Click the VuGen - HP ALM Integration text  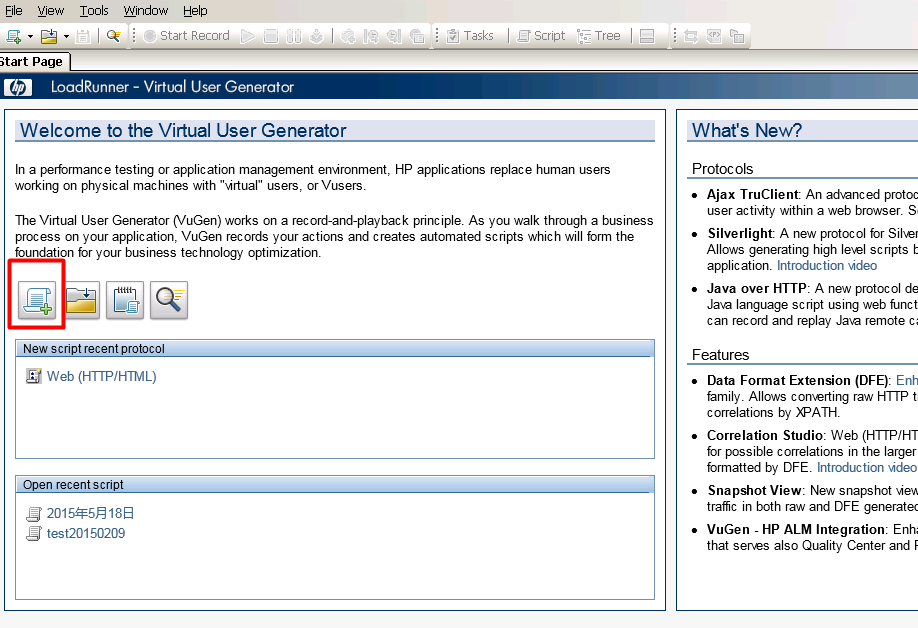click(796, 529)
